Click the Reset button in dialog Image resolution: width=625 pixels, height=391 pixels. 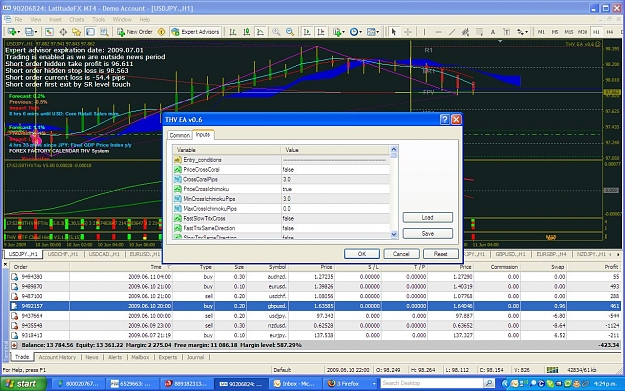tap(440, 253)
